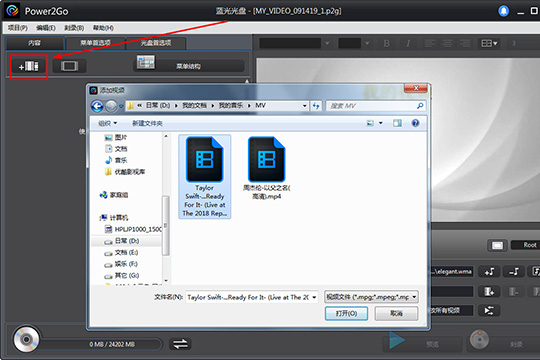Center align text in menu editor toolbar
Image resolution: width=540 pixels, height=360 pixels.
pos(447,43)
